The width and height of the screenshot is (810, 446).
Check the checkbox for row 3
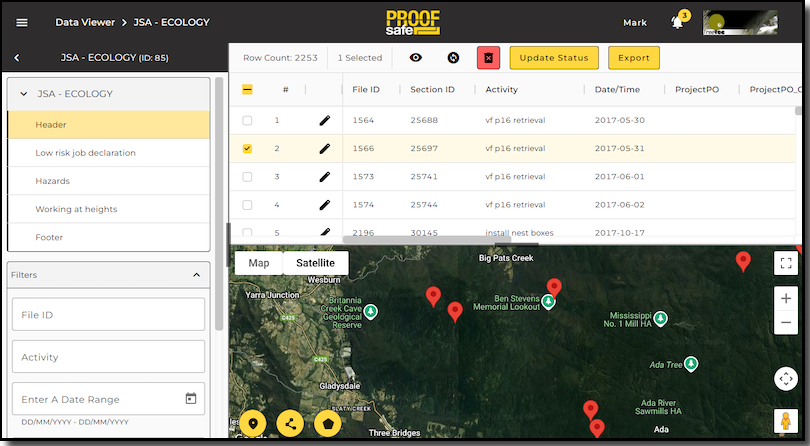[x=248, y=177]
